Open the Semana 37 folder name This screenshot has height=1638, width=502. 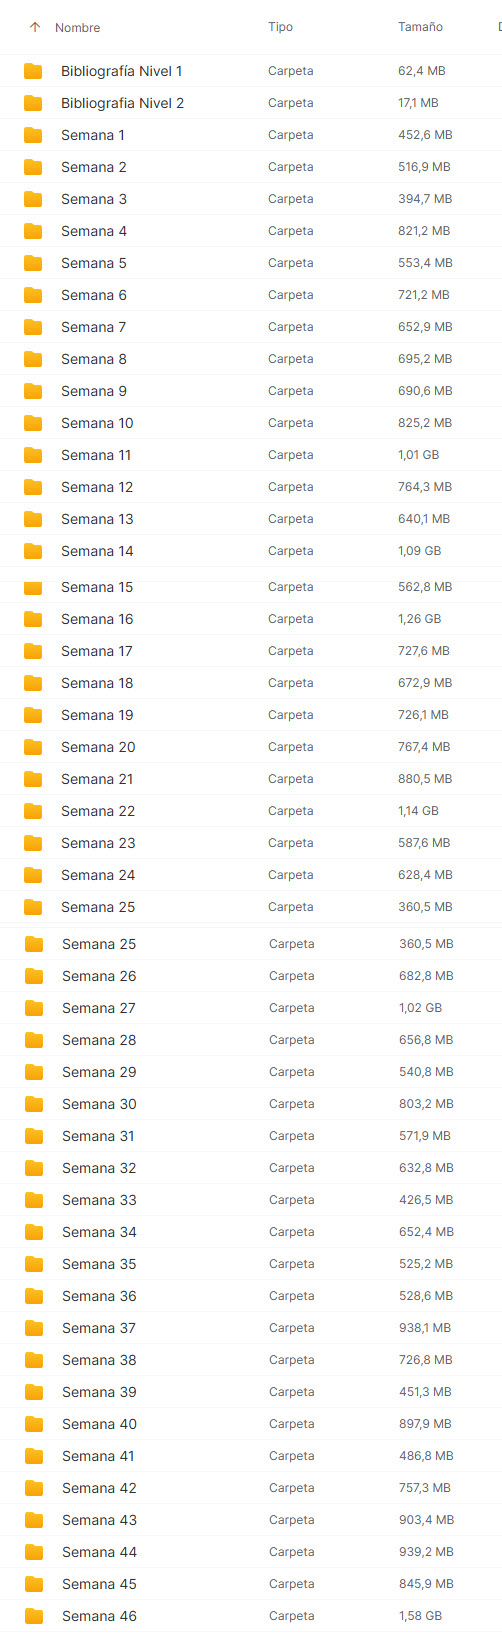[99, 1328]
